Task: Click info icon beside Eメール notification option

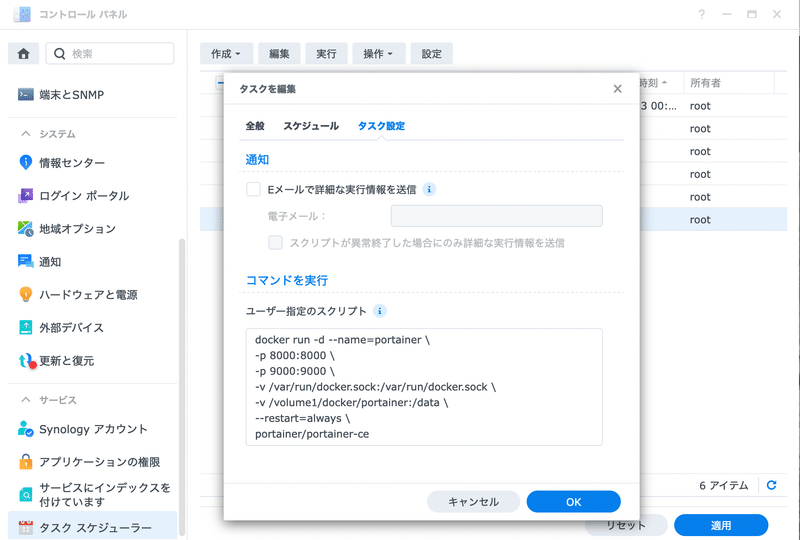Action: pos(429,189)
